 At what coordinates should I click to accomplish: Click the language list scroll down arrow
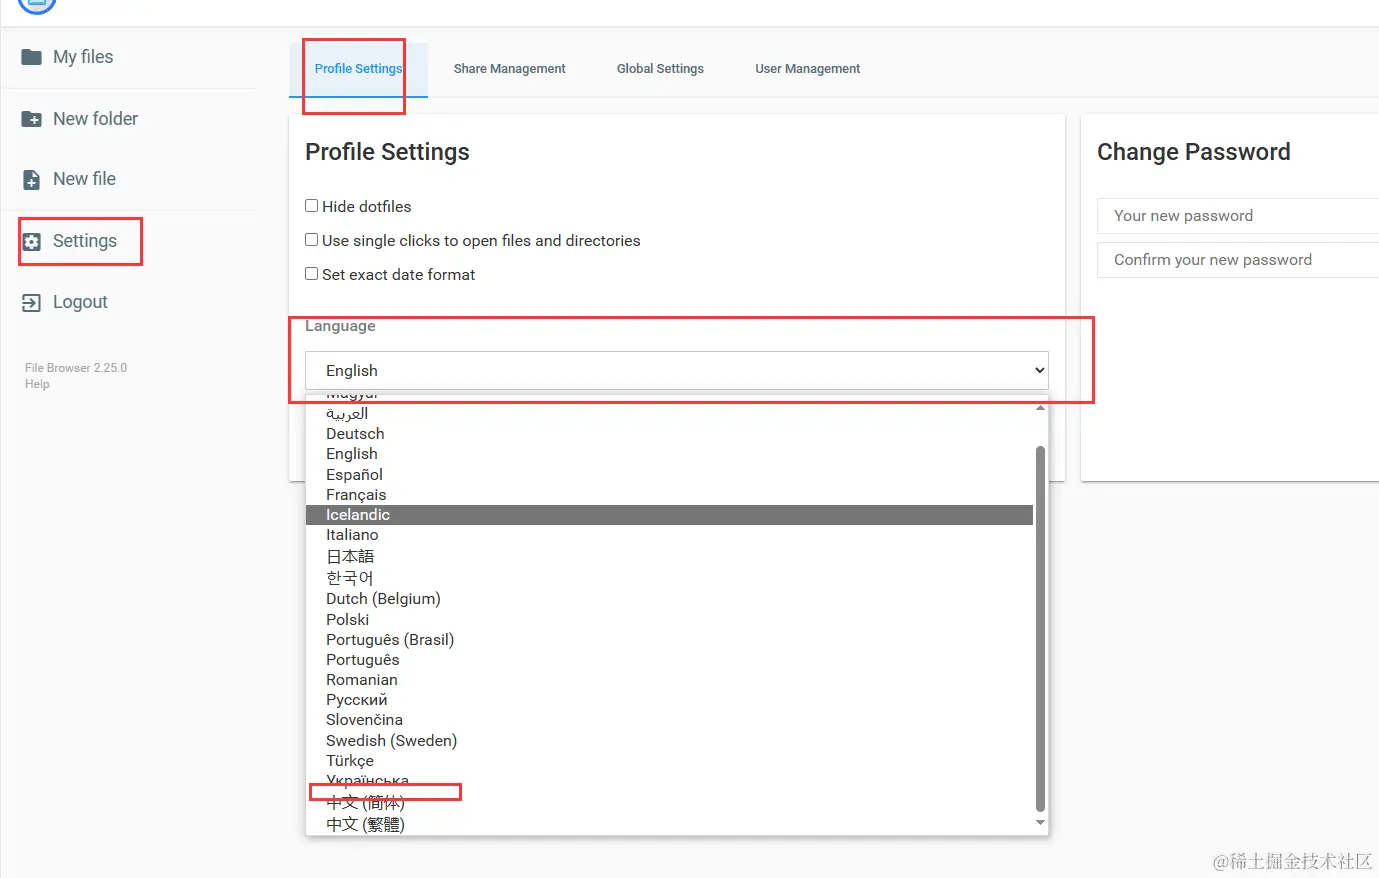coord(1041,823)
